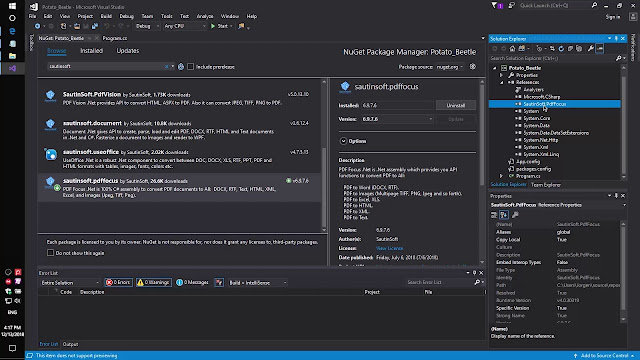
Task: Click the feedback icon in title bar
Action: click(x=511, y=5)
